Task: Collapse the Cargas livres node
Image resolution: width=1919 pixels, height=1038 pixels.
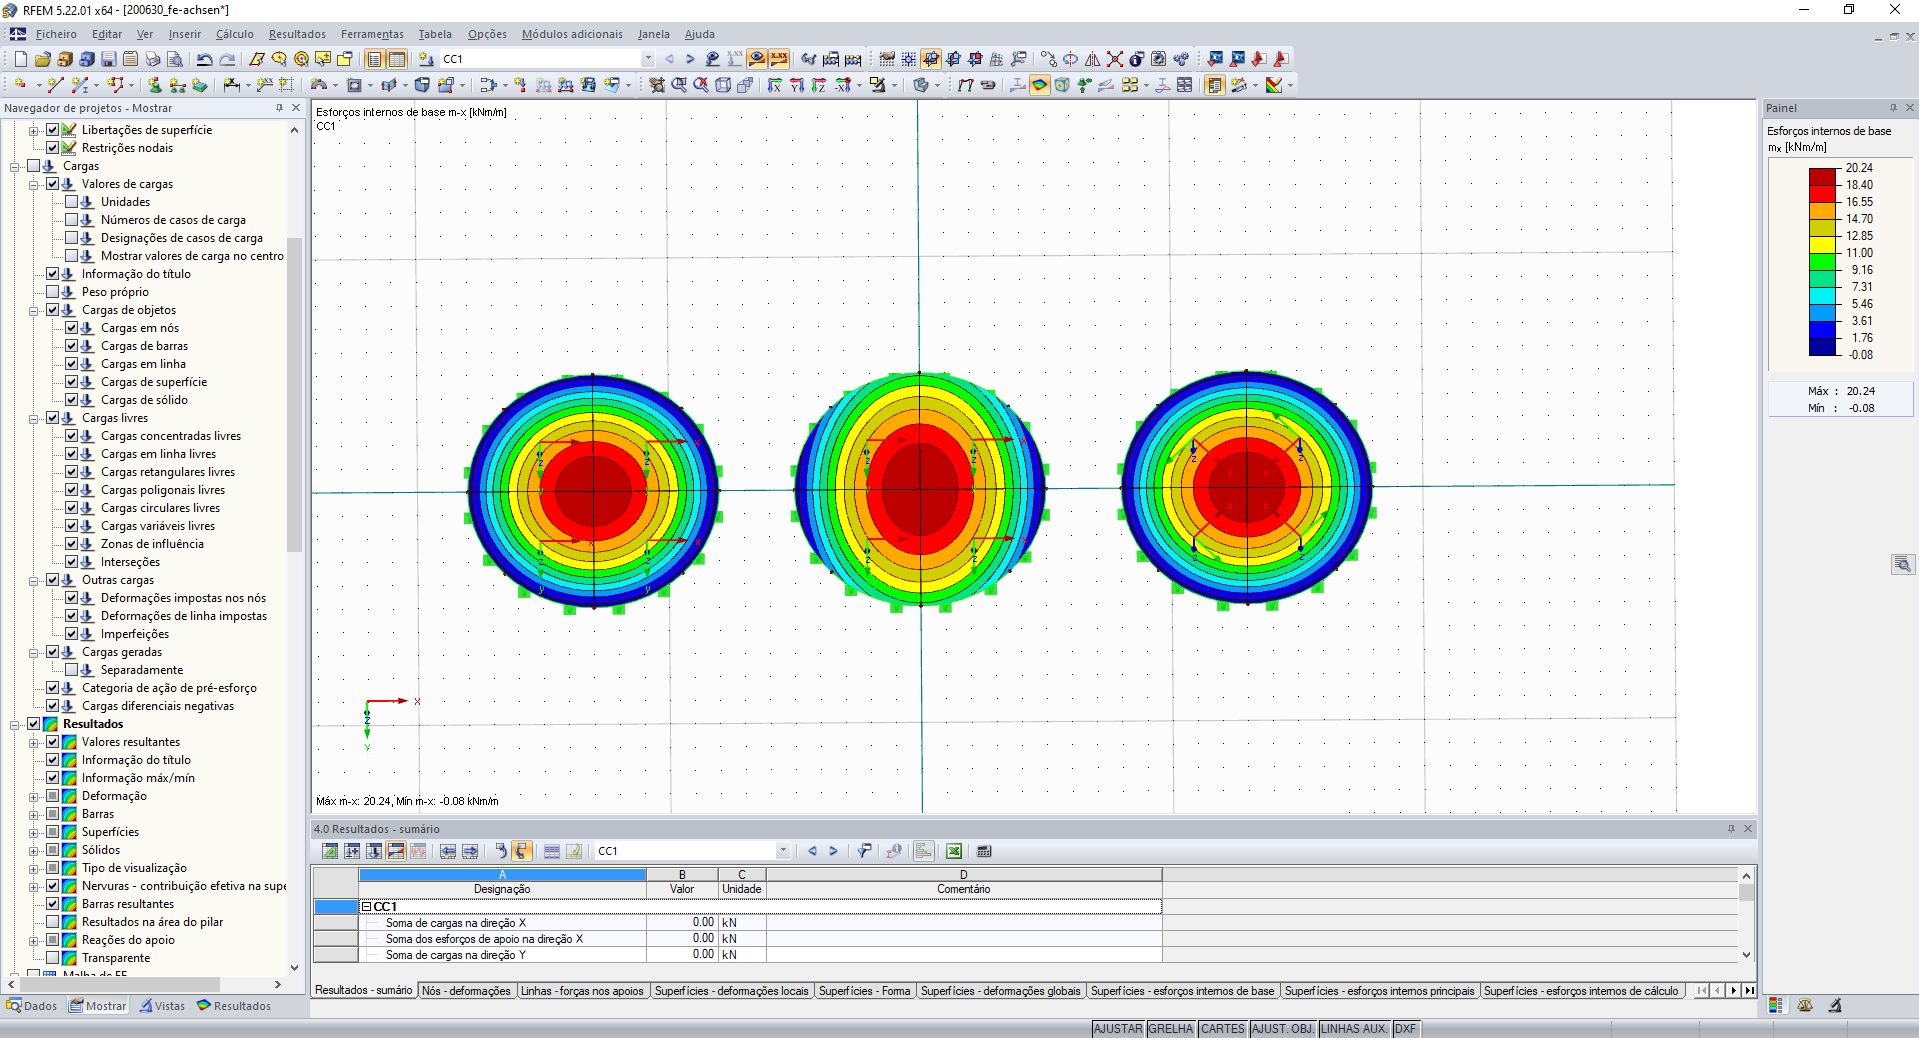Action: click(x=33, y=418)
